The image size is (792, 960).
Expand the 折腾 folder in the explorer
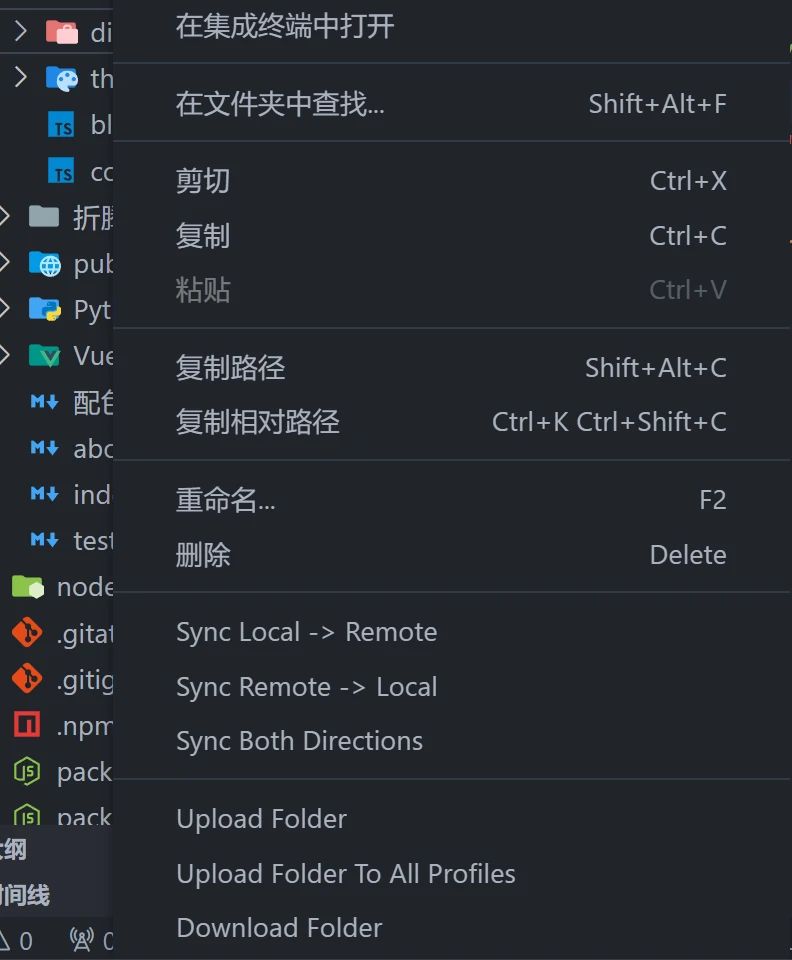6,217
